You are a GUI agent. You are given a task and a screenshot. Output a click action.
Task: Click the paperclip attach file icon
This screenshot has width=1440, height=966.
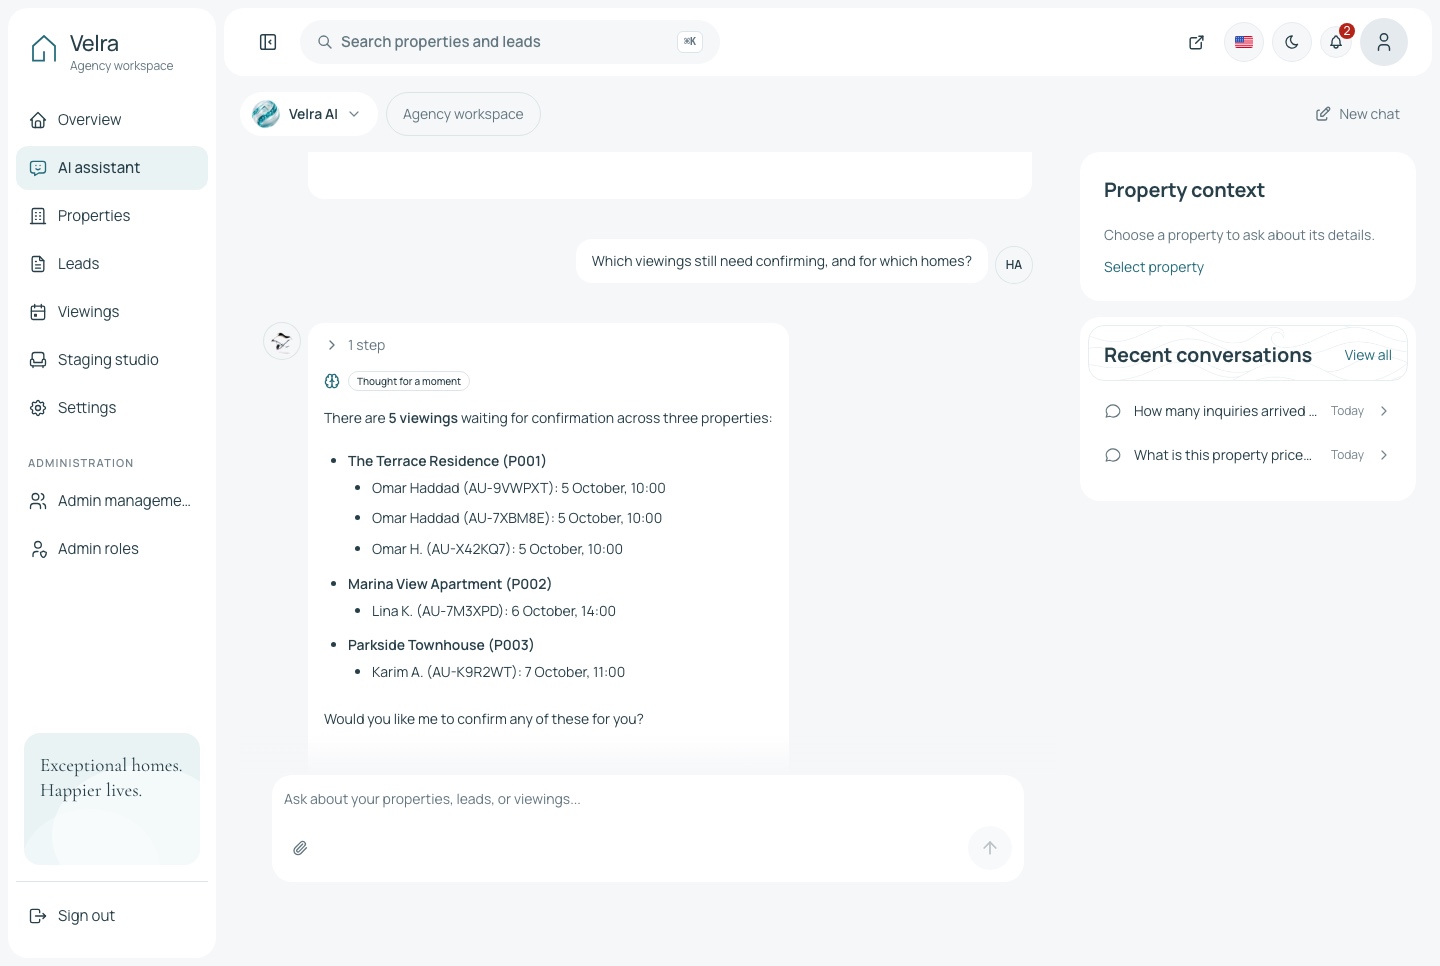tap(300, 848)
